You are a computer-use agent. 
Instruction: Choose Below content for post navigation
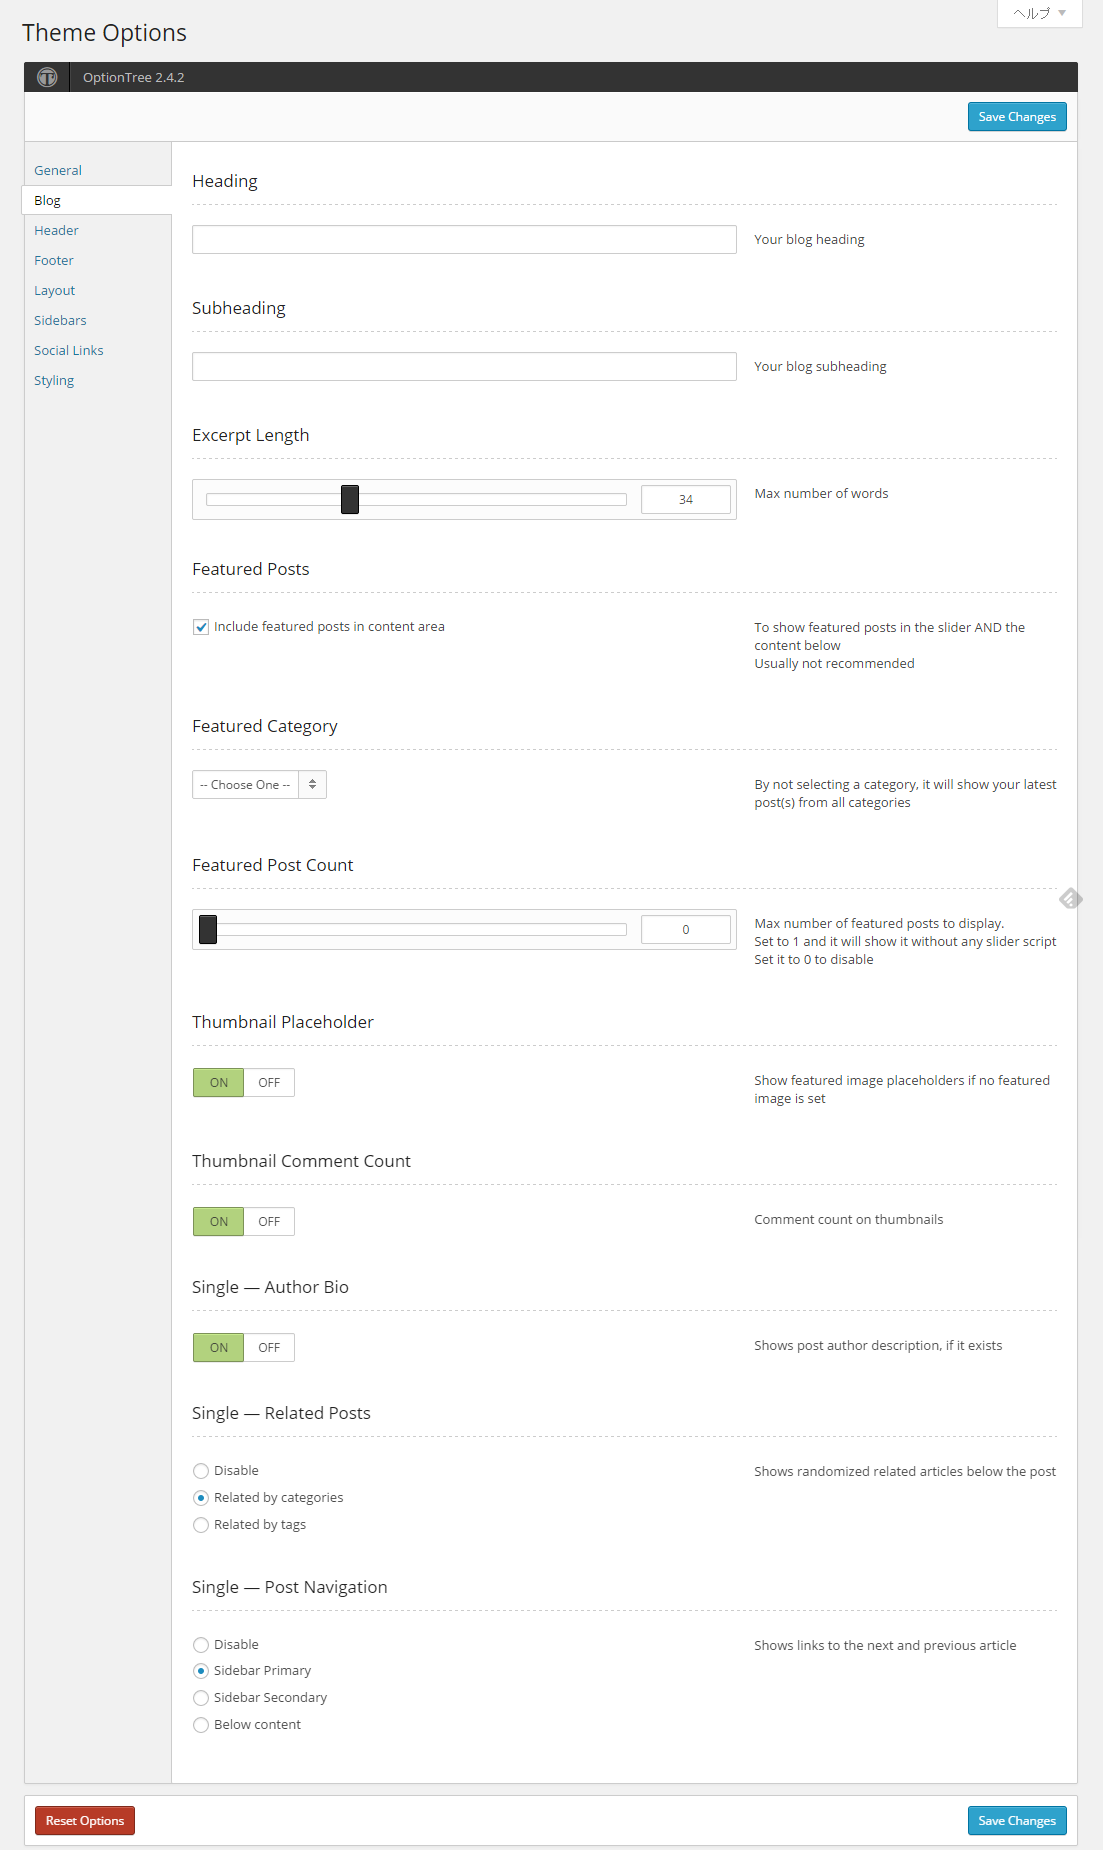click(201, 1725)
